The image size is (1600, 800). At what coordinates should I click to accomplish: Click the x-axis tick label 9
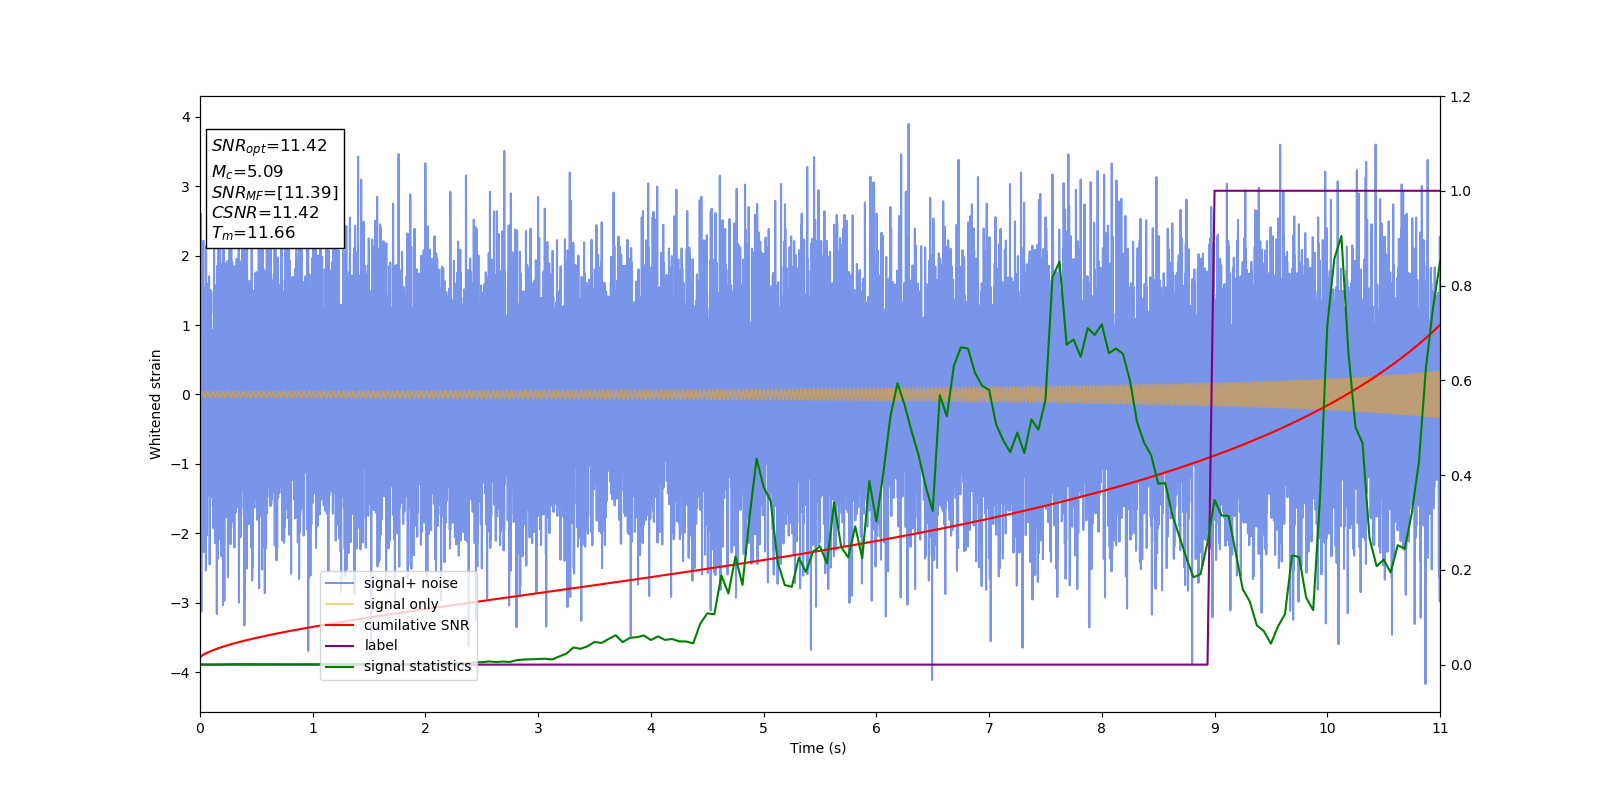click(1215, 728)
